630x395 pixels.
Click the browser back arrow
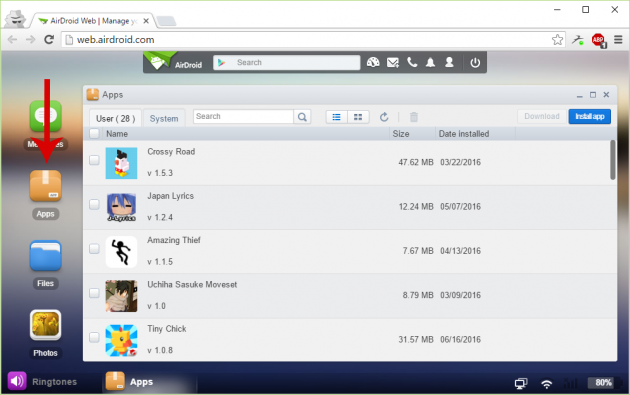(12, 39)
